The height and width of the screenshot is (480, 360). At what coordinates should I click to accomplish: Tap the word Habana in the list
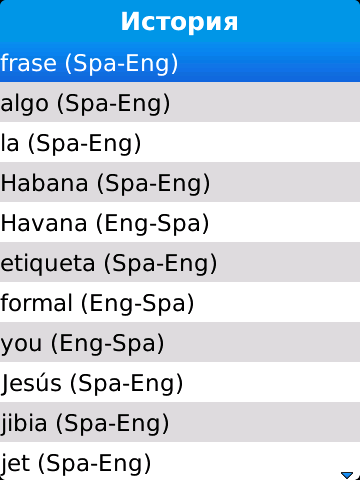tap(44, 183)
